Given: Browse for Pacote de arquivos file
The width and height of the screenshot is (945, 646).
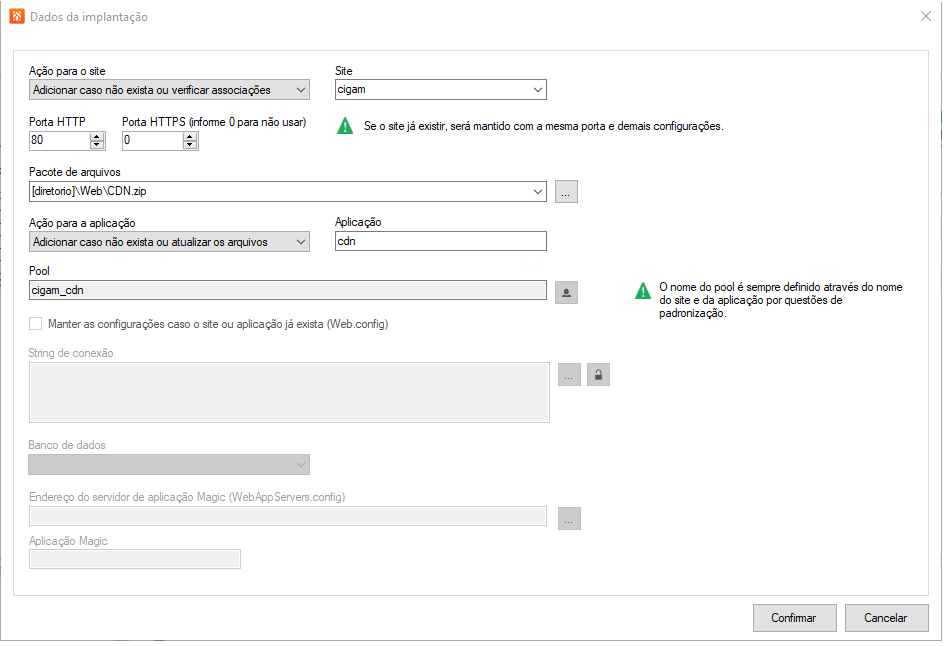Looking at the screenshot, I should [566, 191].
